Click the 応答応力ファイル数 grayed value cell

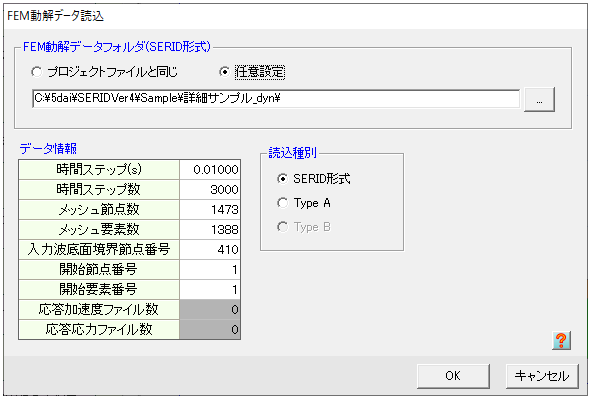(210, 330)
